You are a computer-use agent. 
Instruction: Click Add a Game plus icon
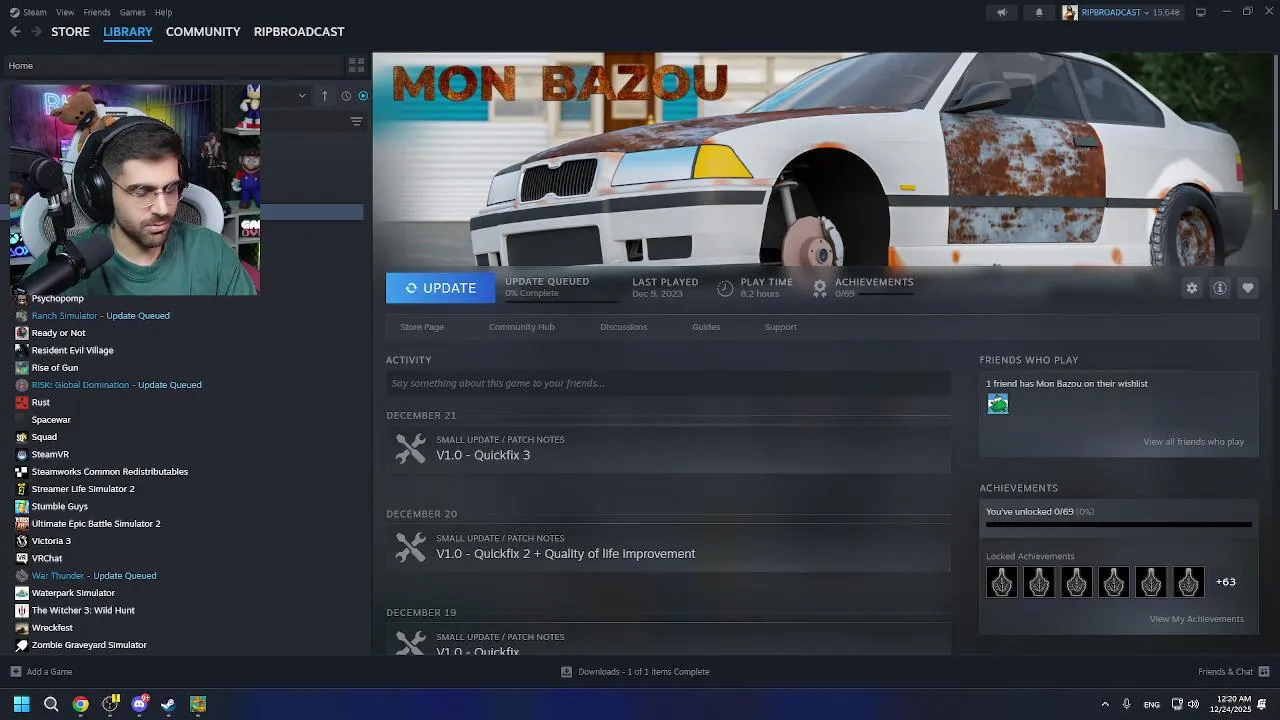point(15,672)
